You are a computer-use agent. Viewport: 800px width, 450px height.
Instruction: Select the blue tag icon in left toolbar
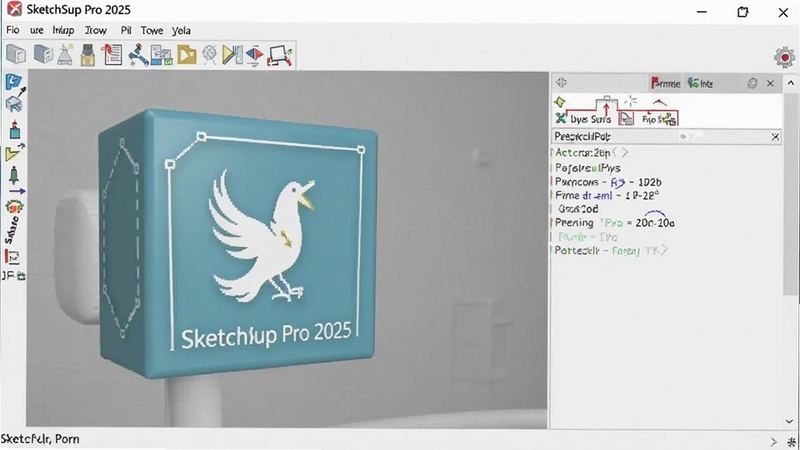tap(13, 81)
